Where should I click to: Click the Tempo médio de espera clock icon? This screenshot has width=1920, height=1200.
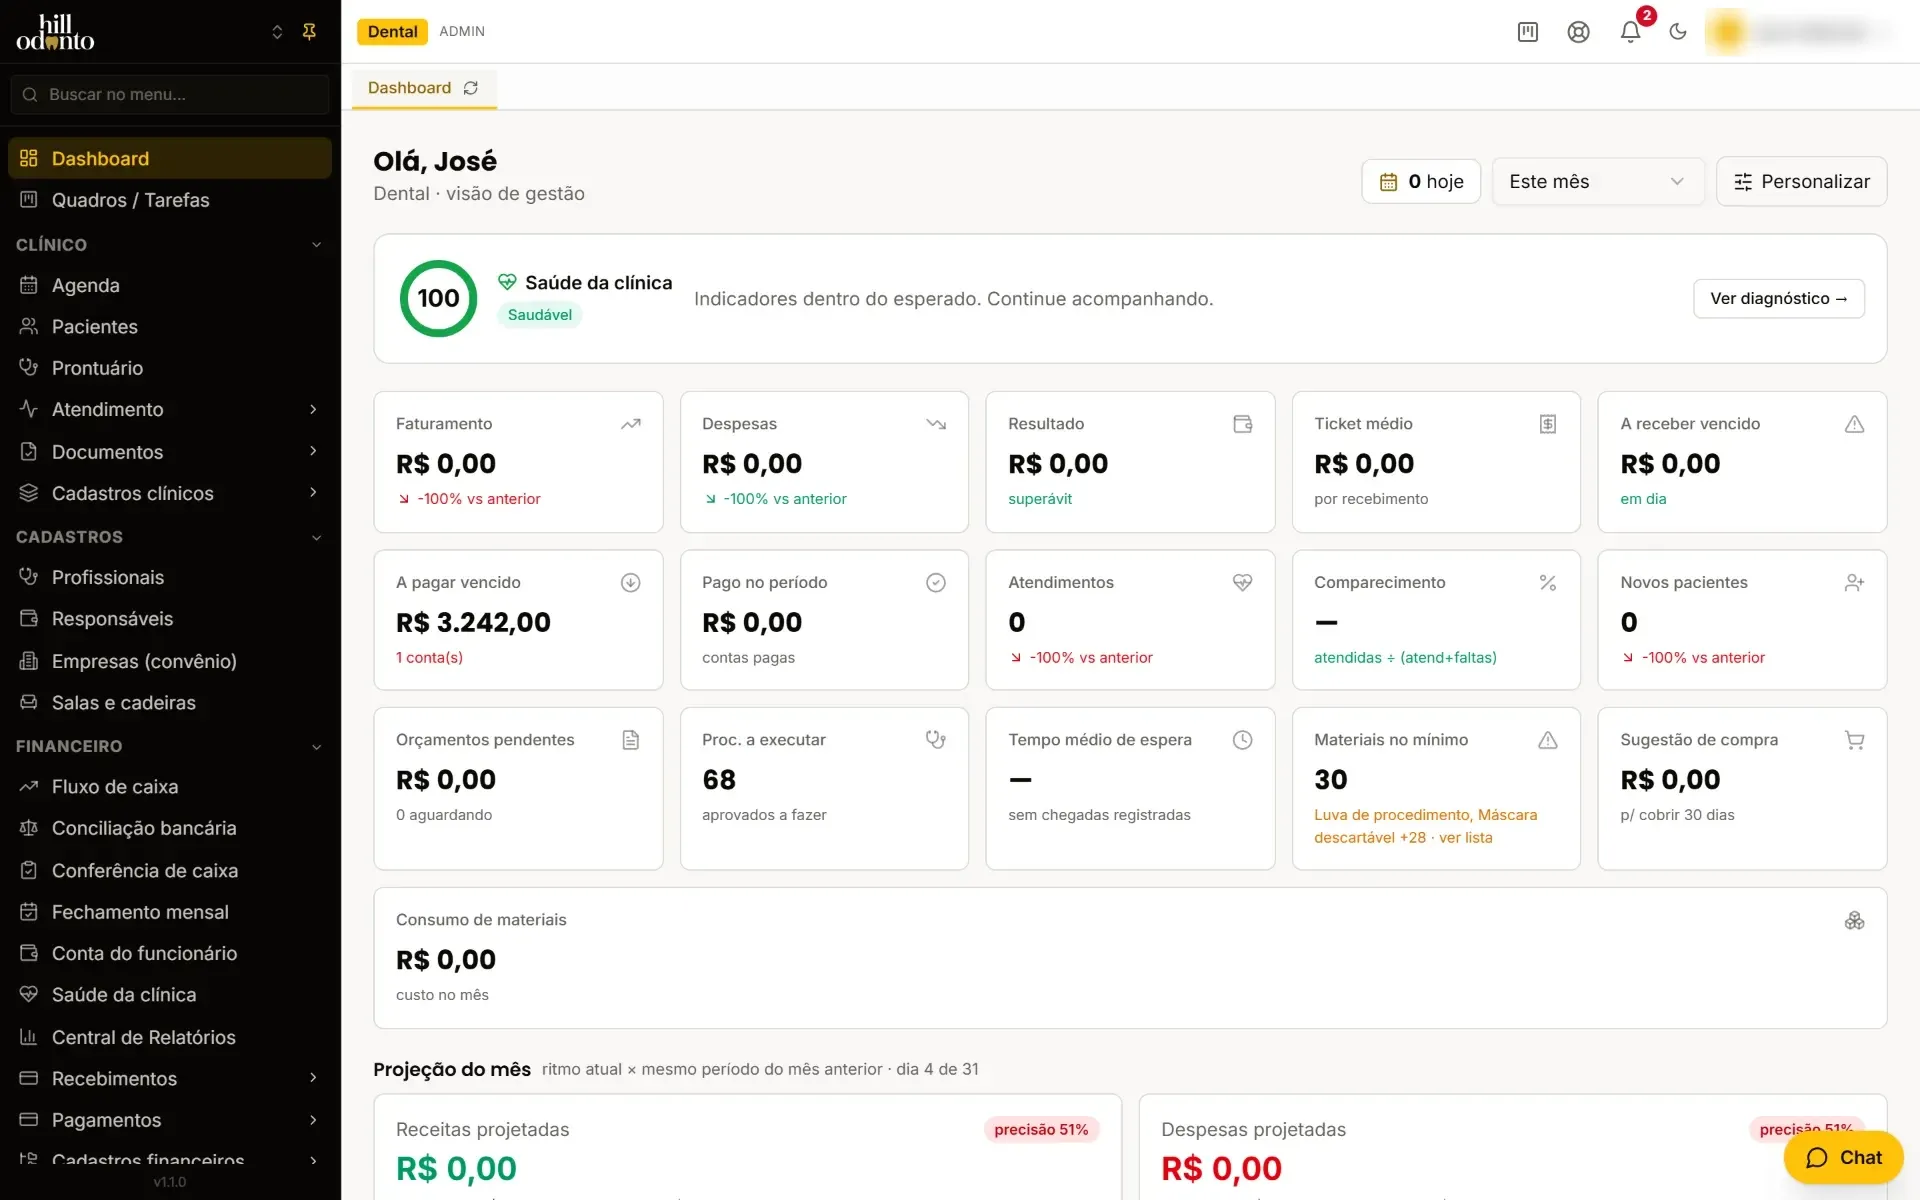(1242, 740)
